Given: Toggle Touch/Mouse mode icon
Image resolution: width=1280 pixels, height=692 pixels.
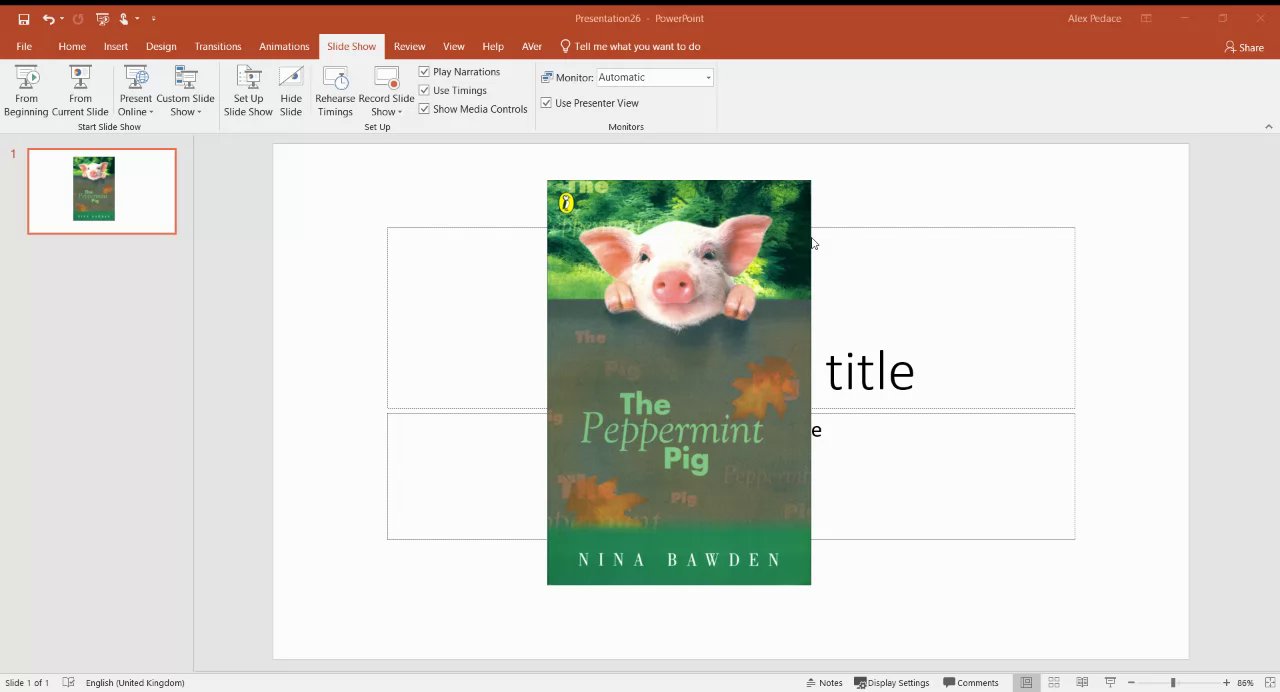Looking at the screenshot, I should coord(124,19).
